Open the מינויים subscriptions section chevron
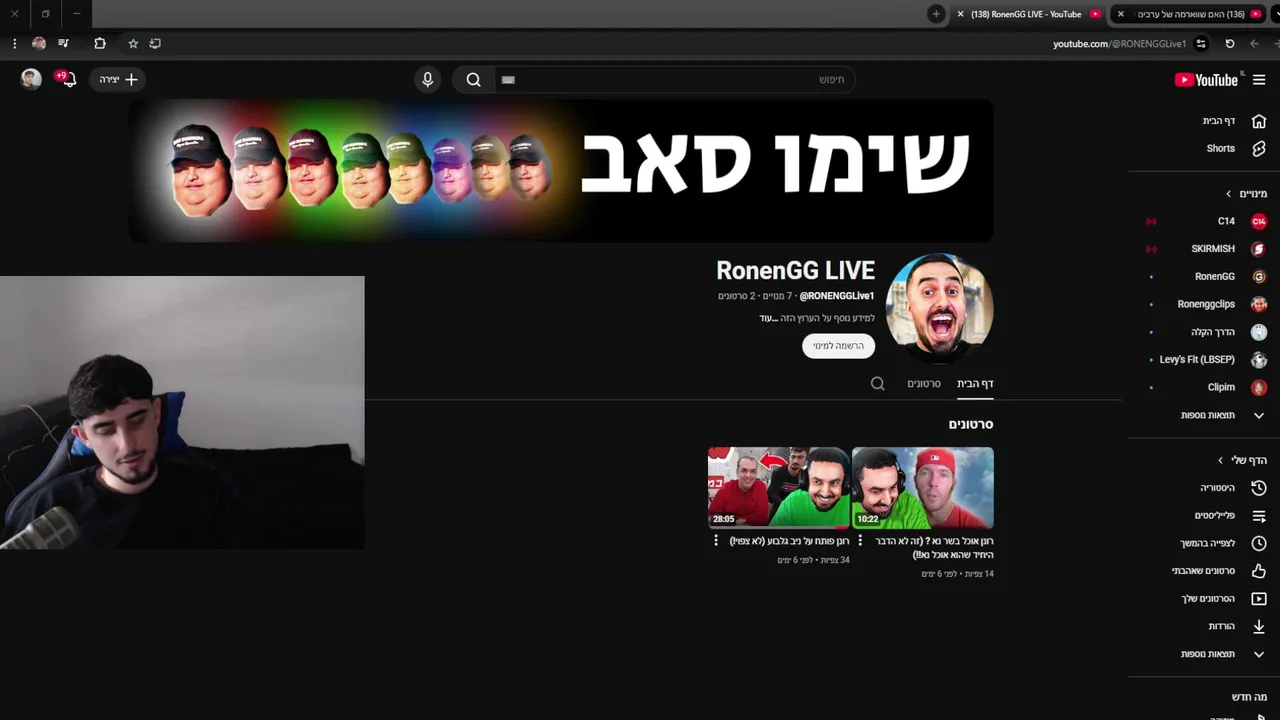The image size is (1280, 720). pos(1229,194)
